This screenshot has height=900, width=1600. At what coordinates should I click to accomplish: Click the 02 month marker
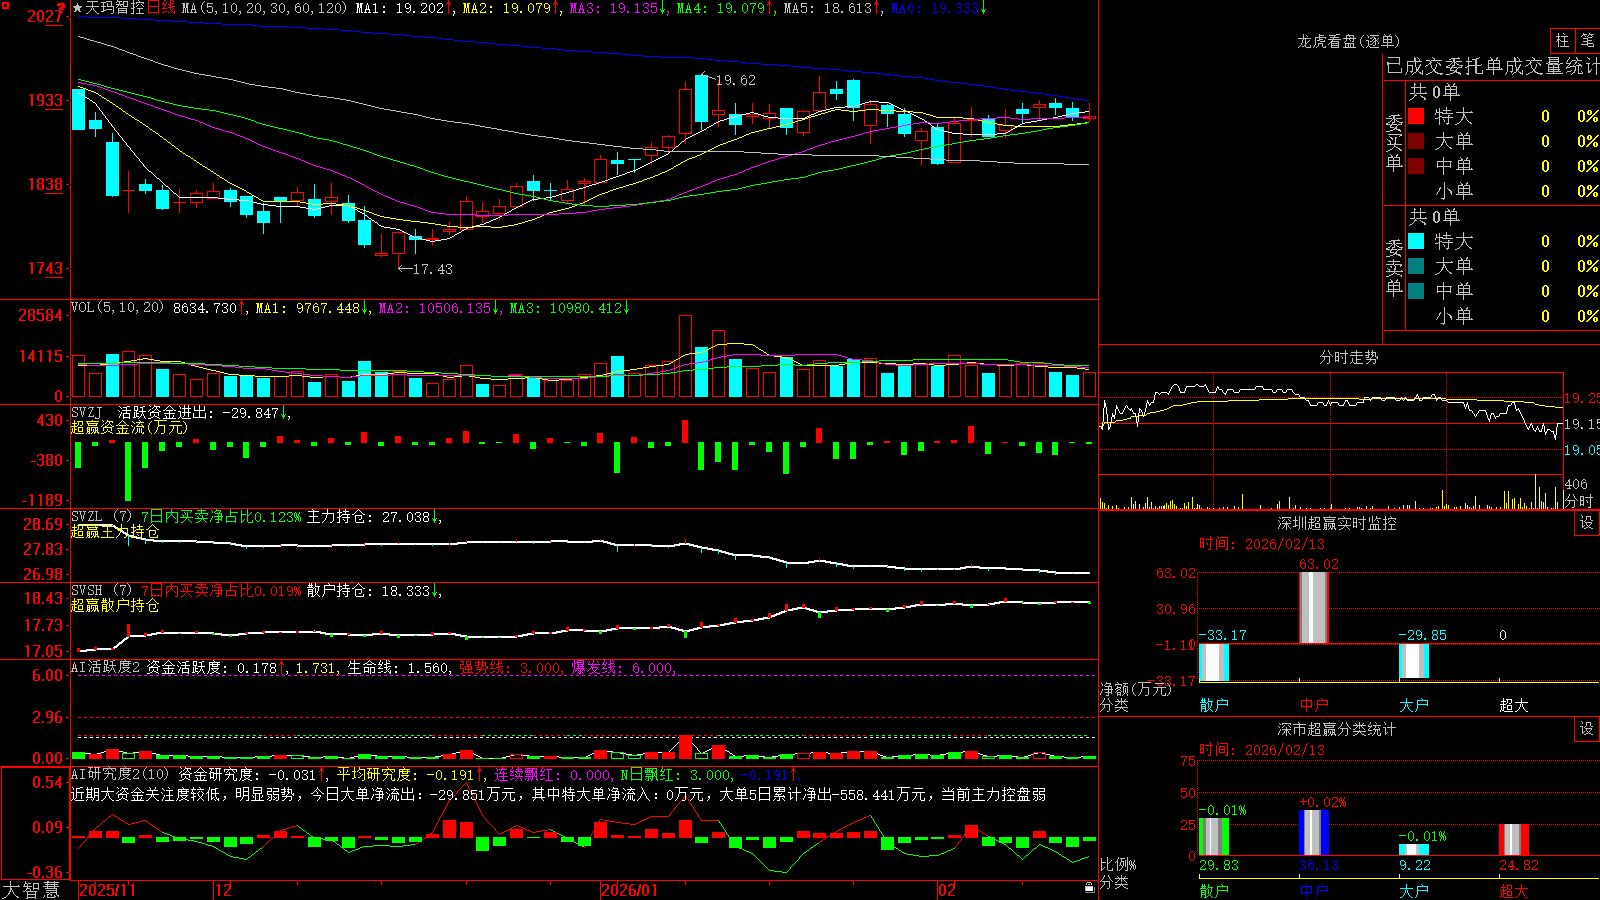(947, 890)
